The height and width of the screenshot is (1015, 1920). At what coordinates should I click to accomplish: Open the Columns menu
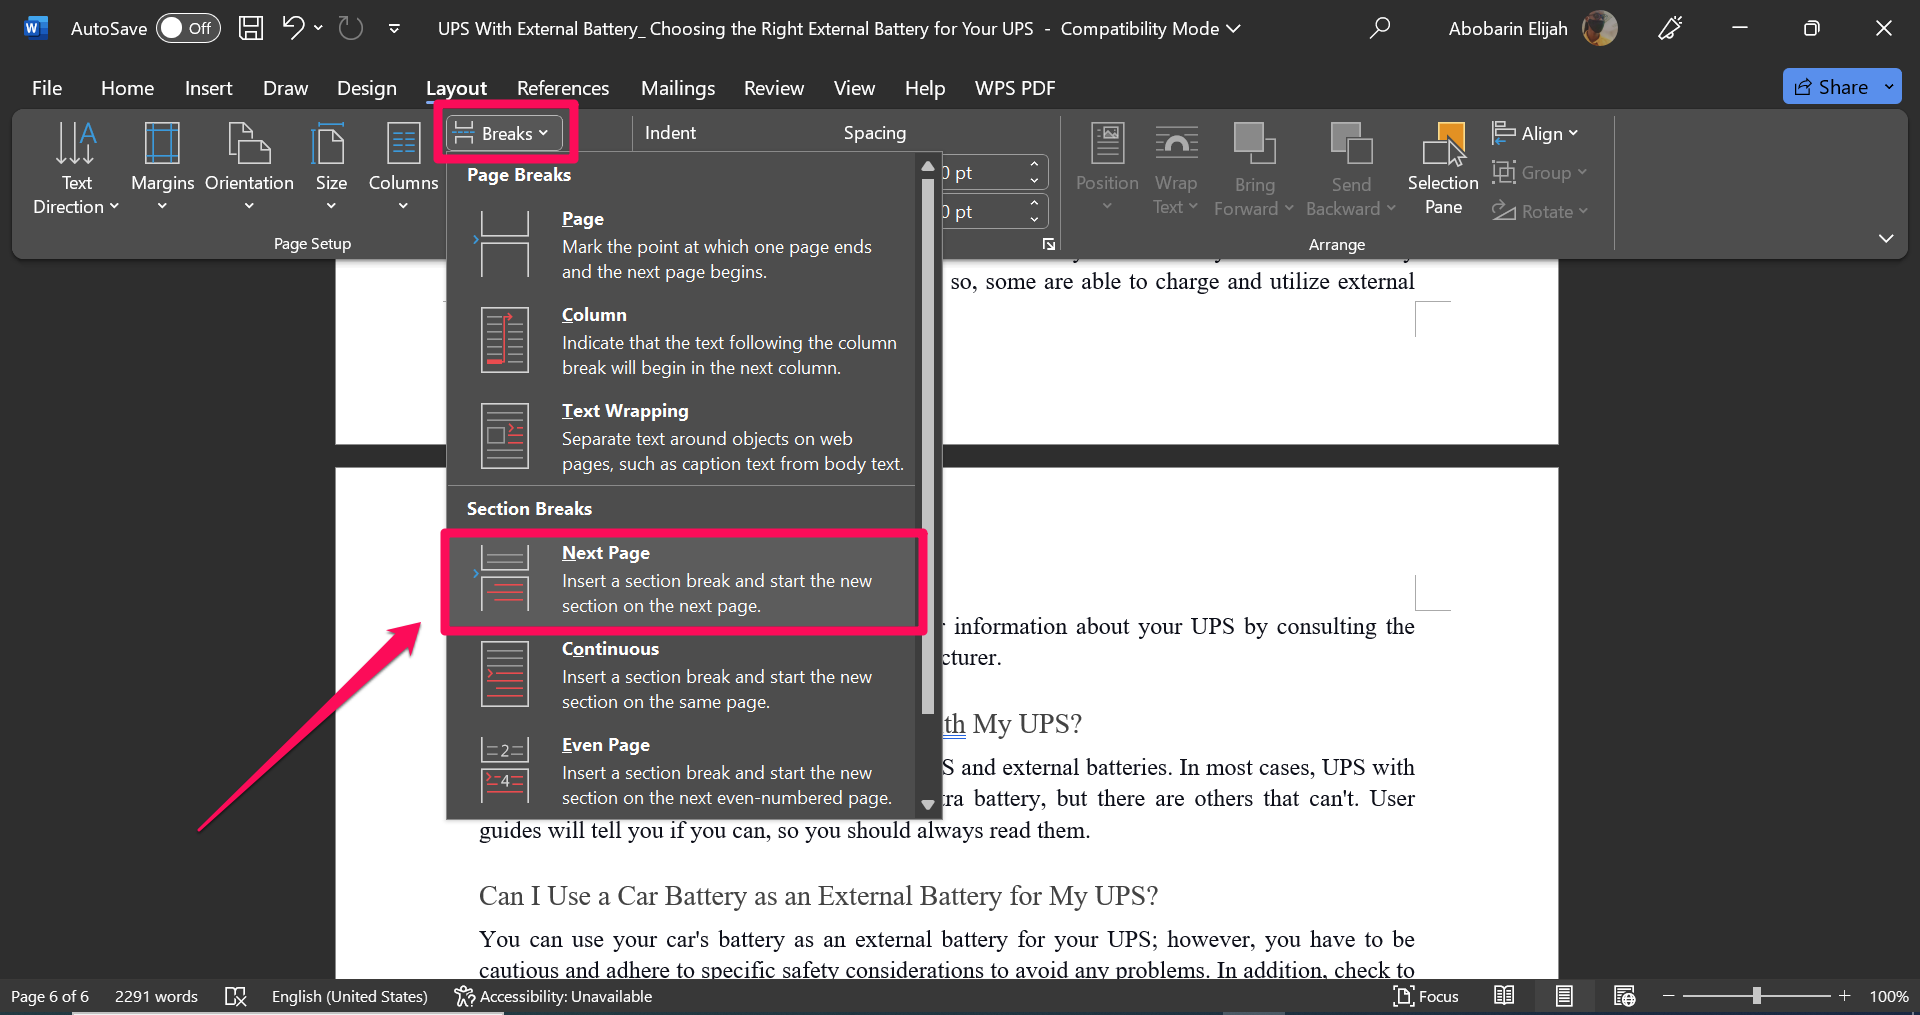coord(403,168)
